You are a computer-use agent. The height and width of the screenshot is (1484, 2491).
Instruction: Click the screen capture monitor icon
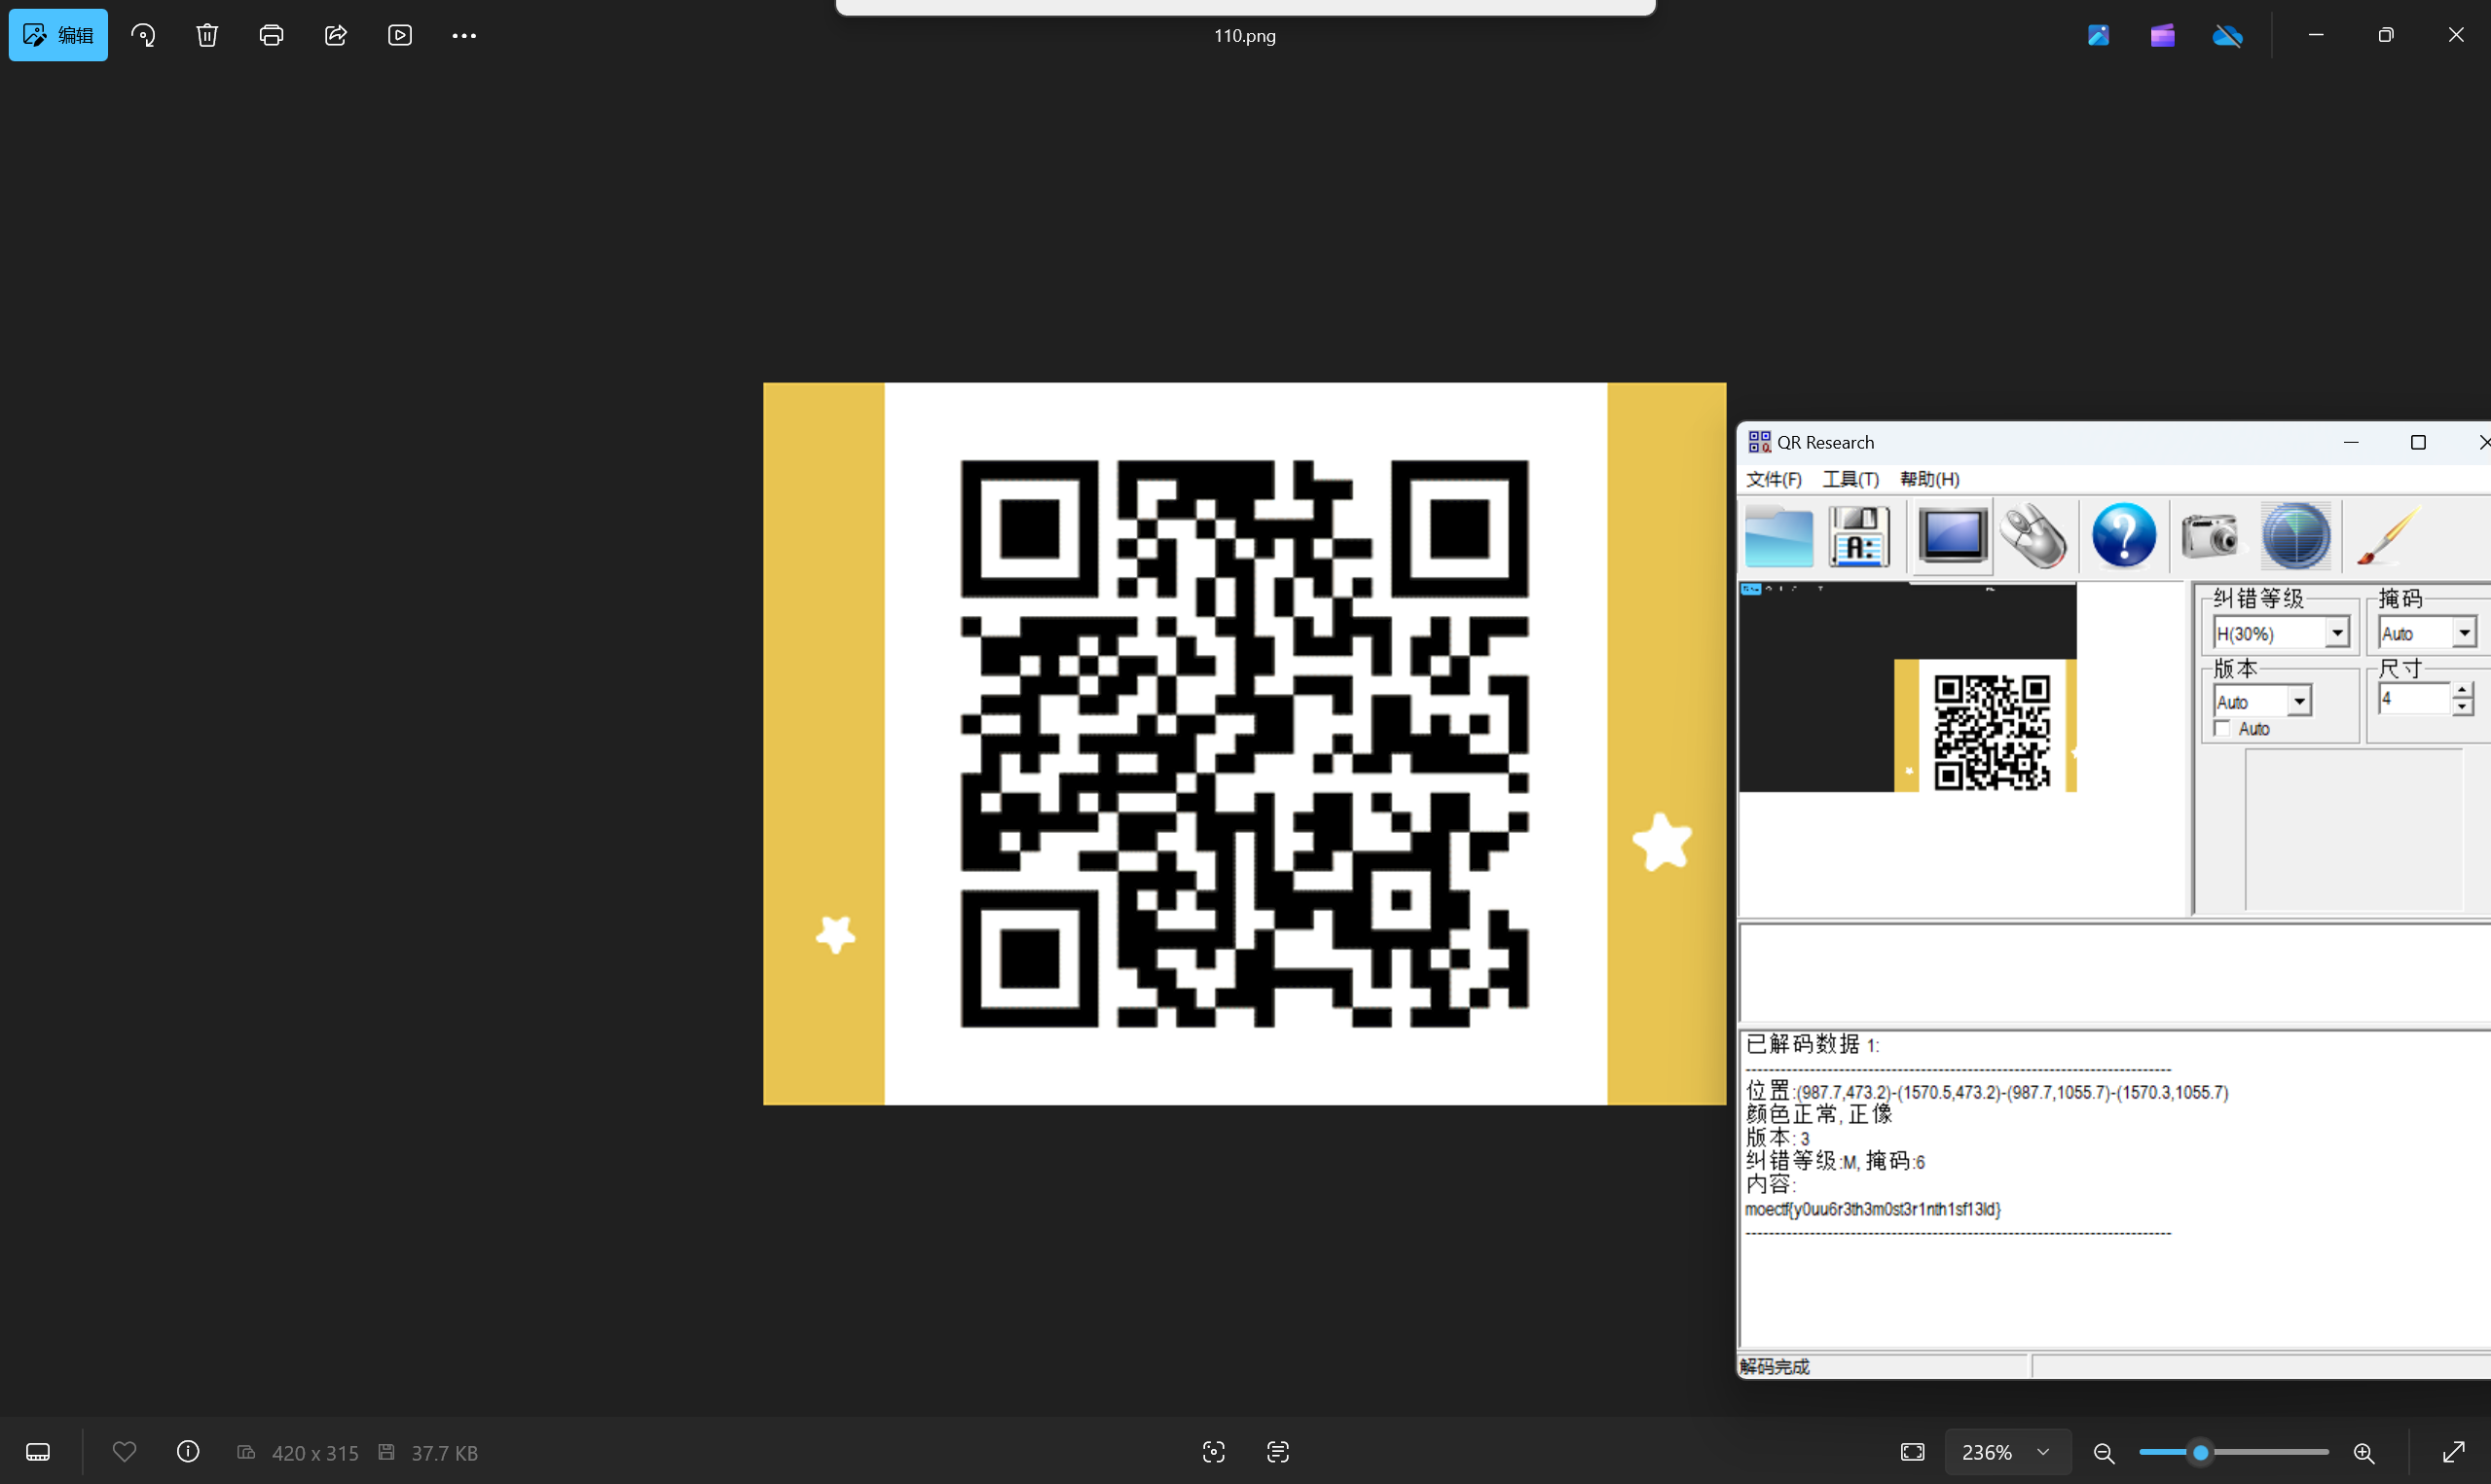(1953, 536)
